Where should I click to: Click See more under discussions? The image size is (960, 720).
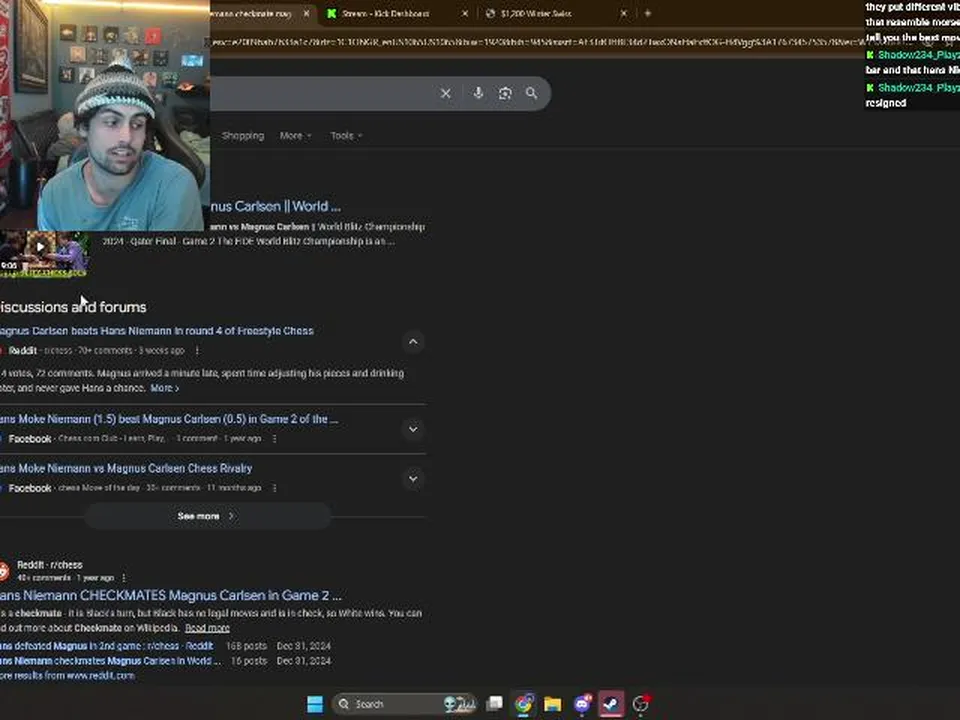click(208, 516)
